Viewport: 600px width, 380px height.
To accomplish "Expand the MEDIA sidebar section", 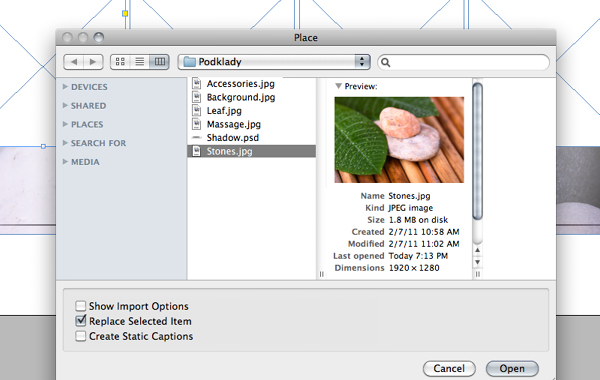I will coord(65,162).
